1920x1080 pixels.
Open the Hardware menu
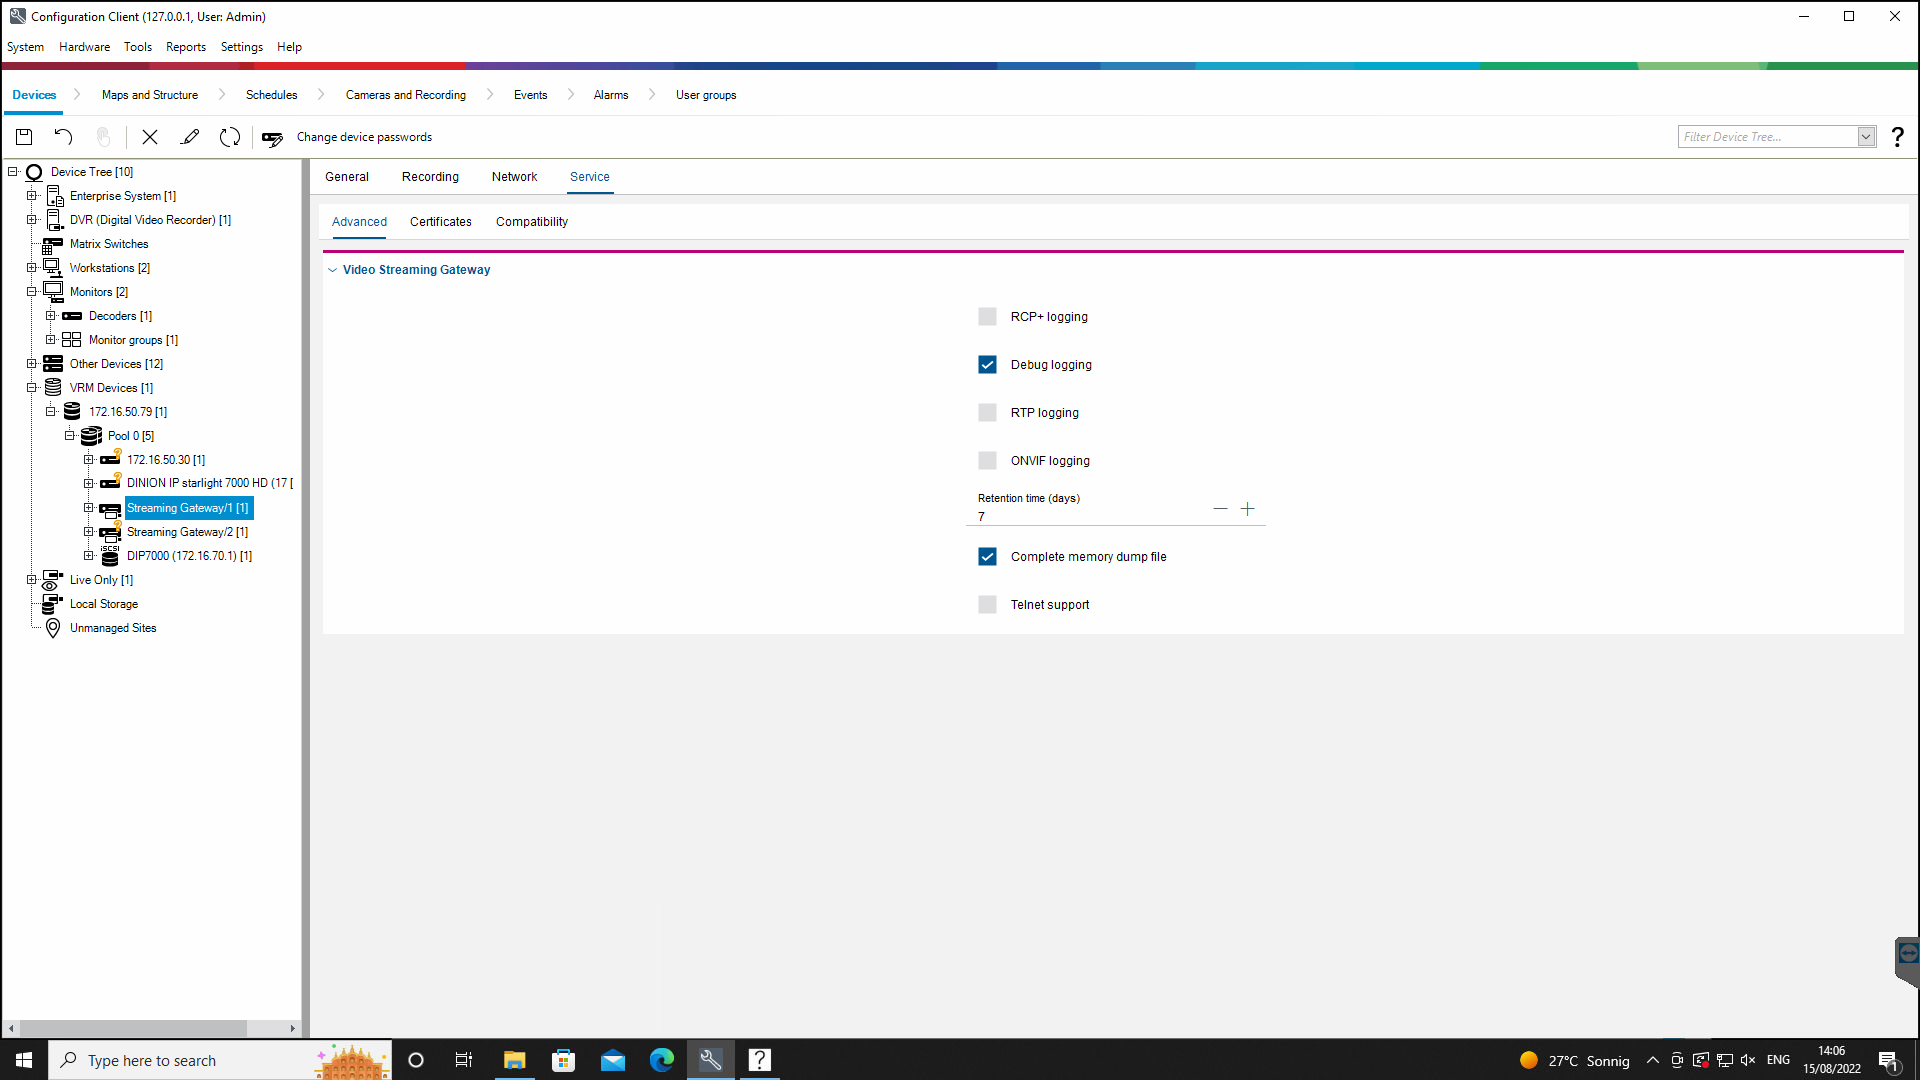tap(84, 47)
